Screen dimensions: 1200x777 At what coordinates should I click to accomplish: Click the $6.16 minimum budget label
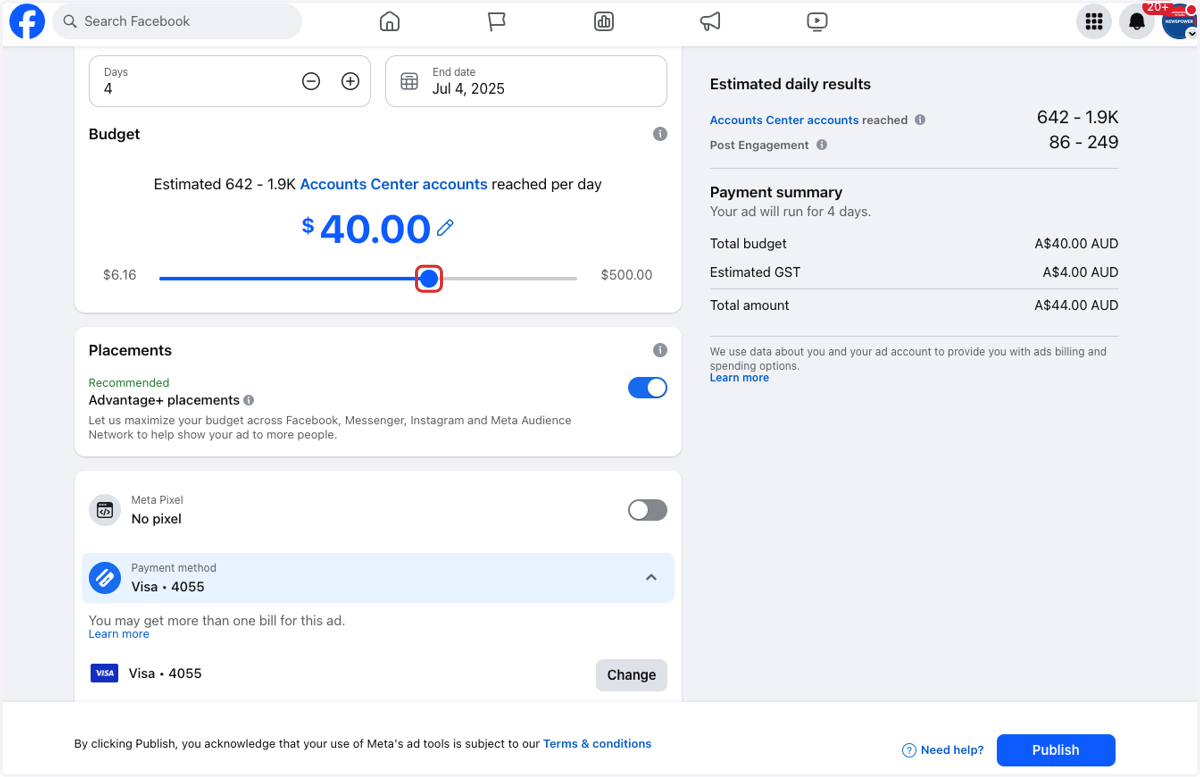(119, 275)
